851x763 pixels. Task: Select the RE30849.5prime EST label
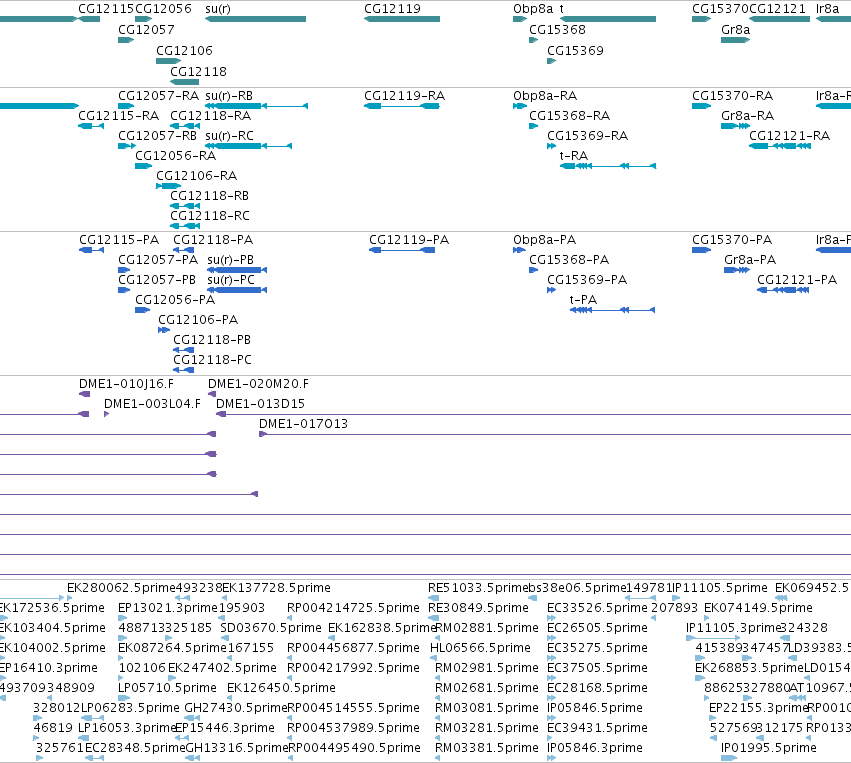click(478, 608)
